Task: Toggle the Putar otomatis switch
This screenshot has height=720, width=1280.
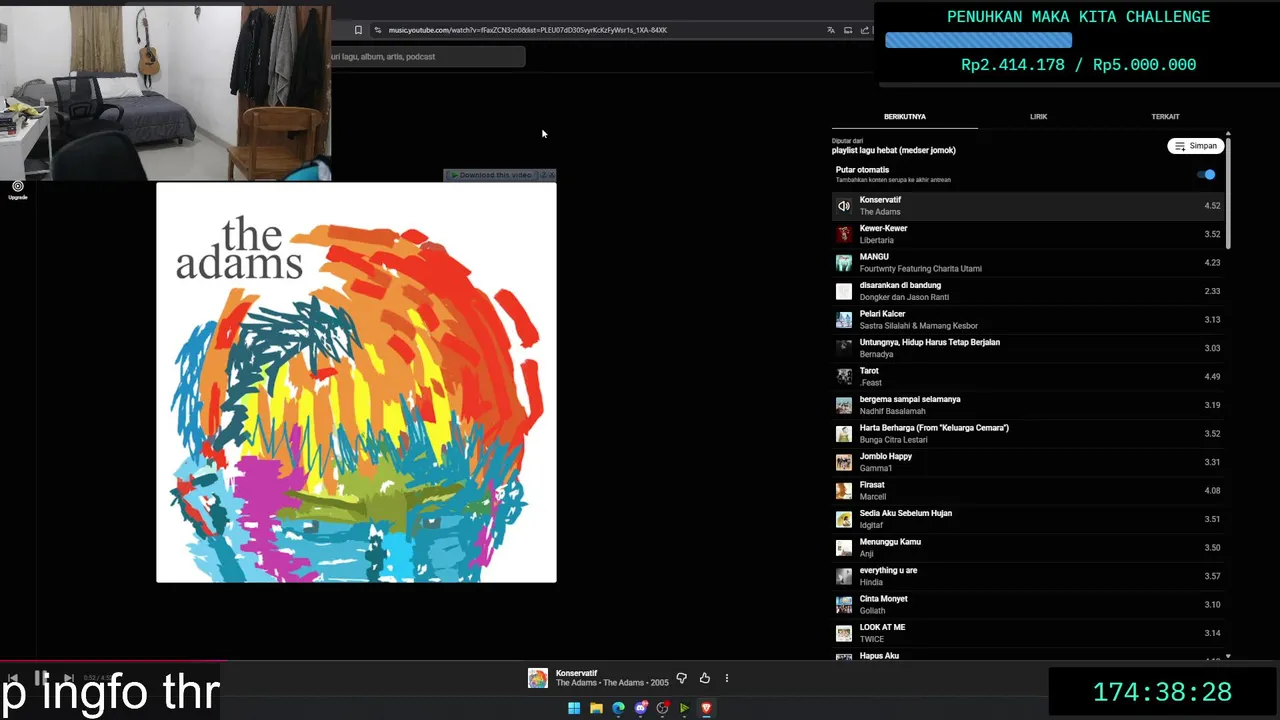Action: [1208, 175]
